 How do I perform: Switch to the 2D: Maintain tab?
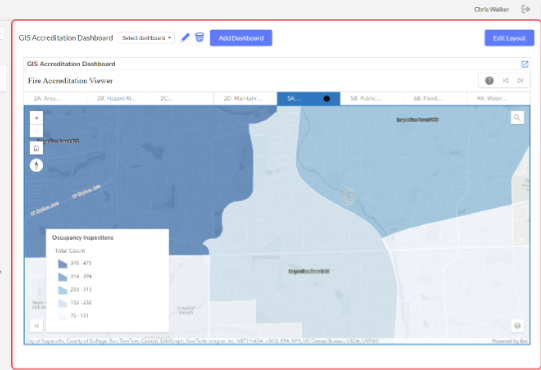tap(245, 99)
